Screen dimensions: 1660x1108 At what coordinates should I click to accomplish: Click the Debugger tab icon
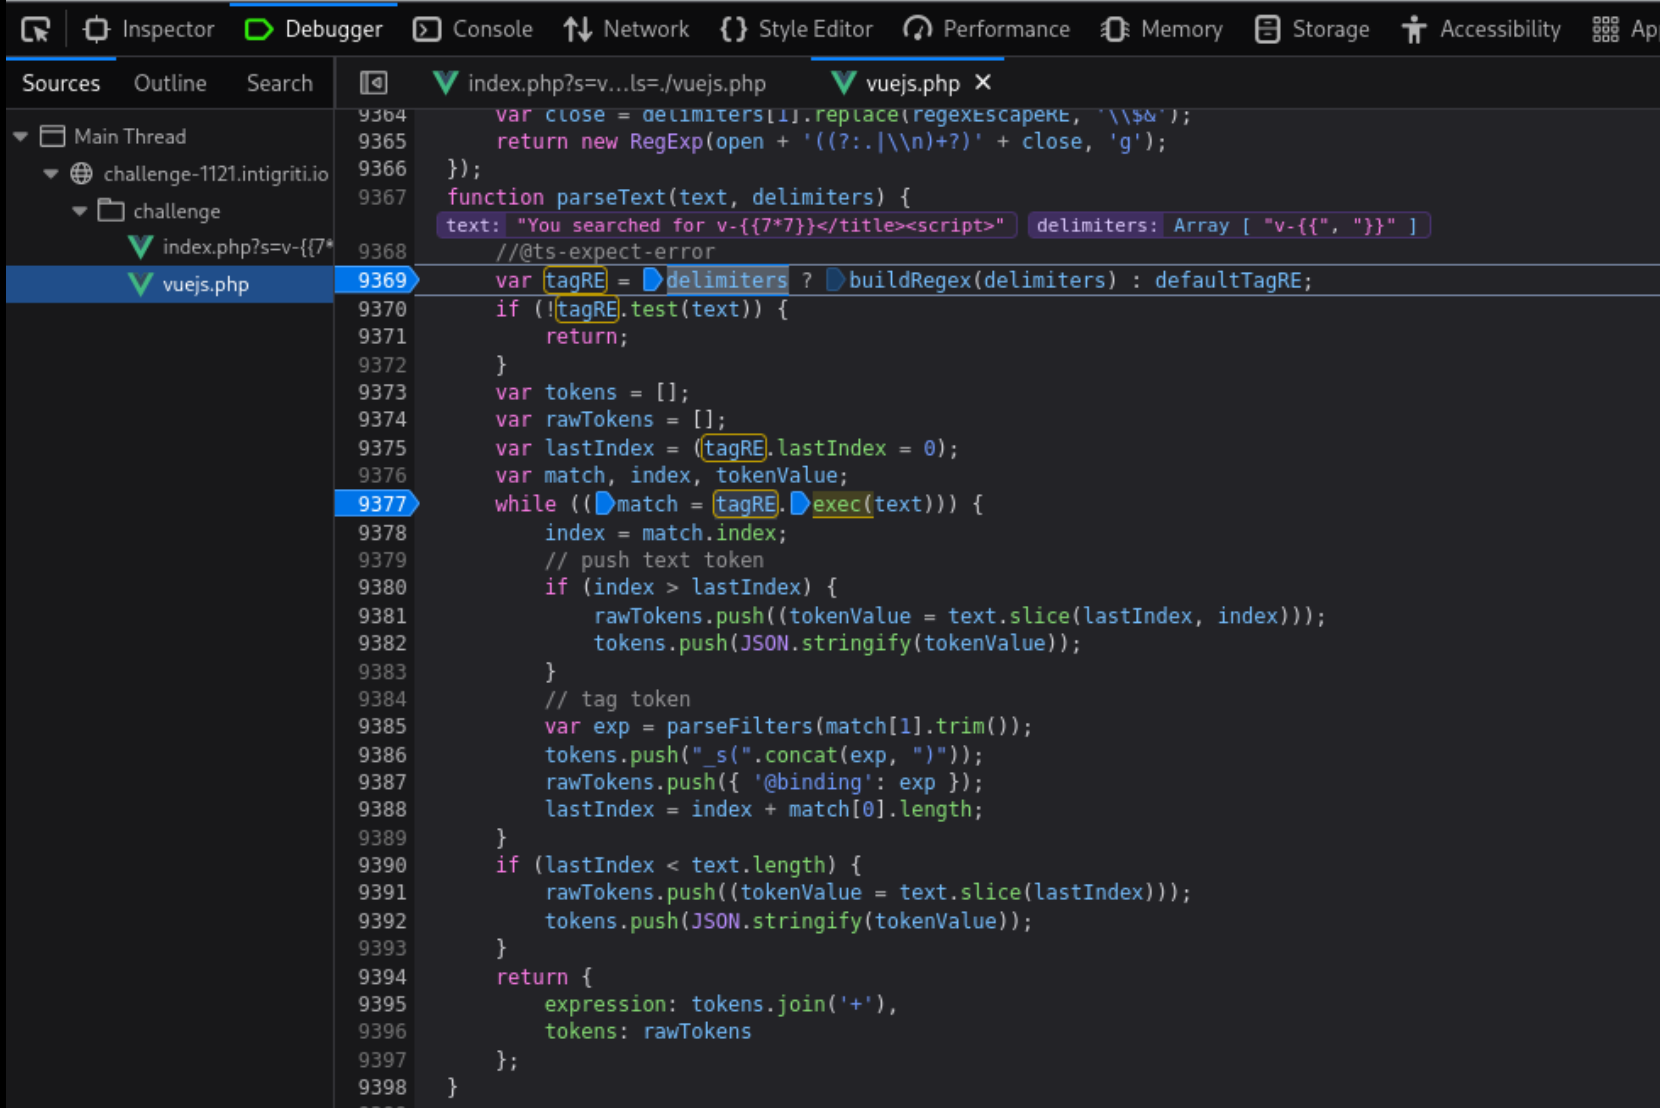[258, 30]
